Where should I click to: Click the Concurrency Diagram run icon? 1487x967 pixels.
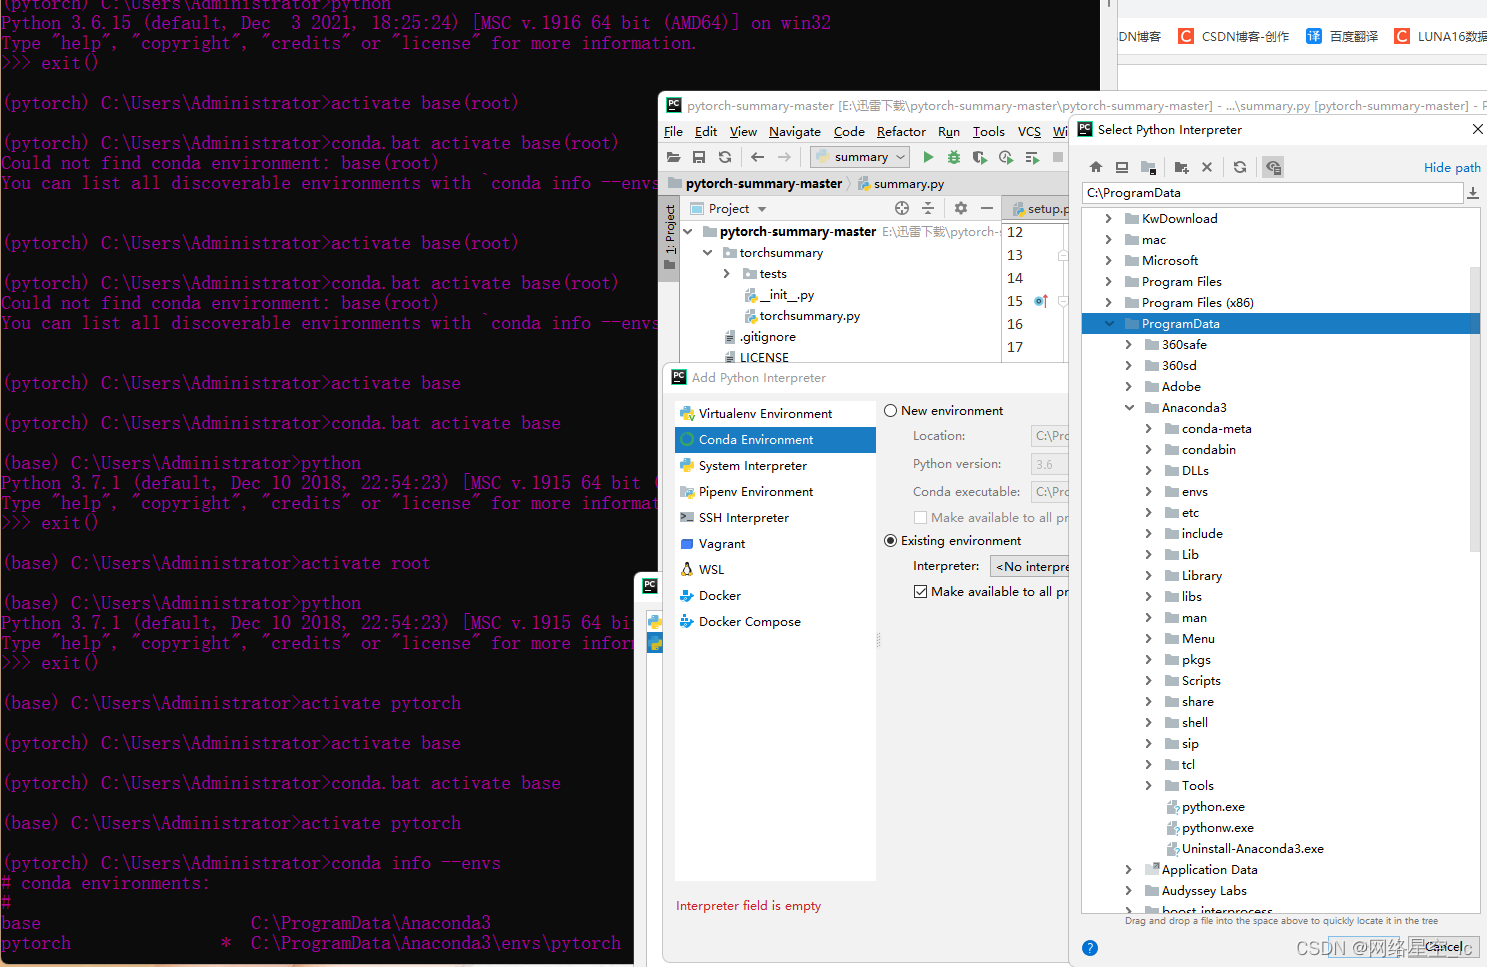pos(1032,157)
